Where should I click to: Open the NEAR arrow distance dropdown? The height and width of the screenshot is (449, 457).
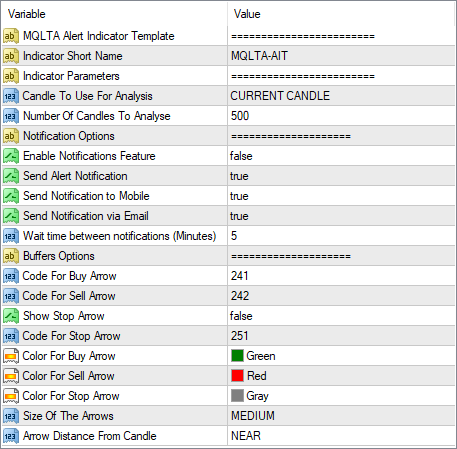tap(246, 436)
